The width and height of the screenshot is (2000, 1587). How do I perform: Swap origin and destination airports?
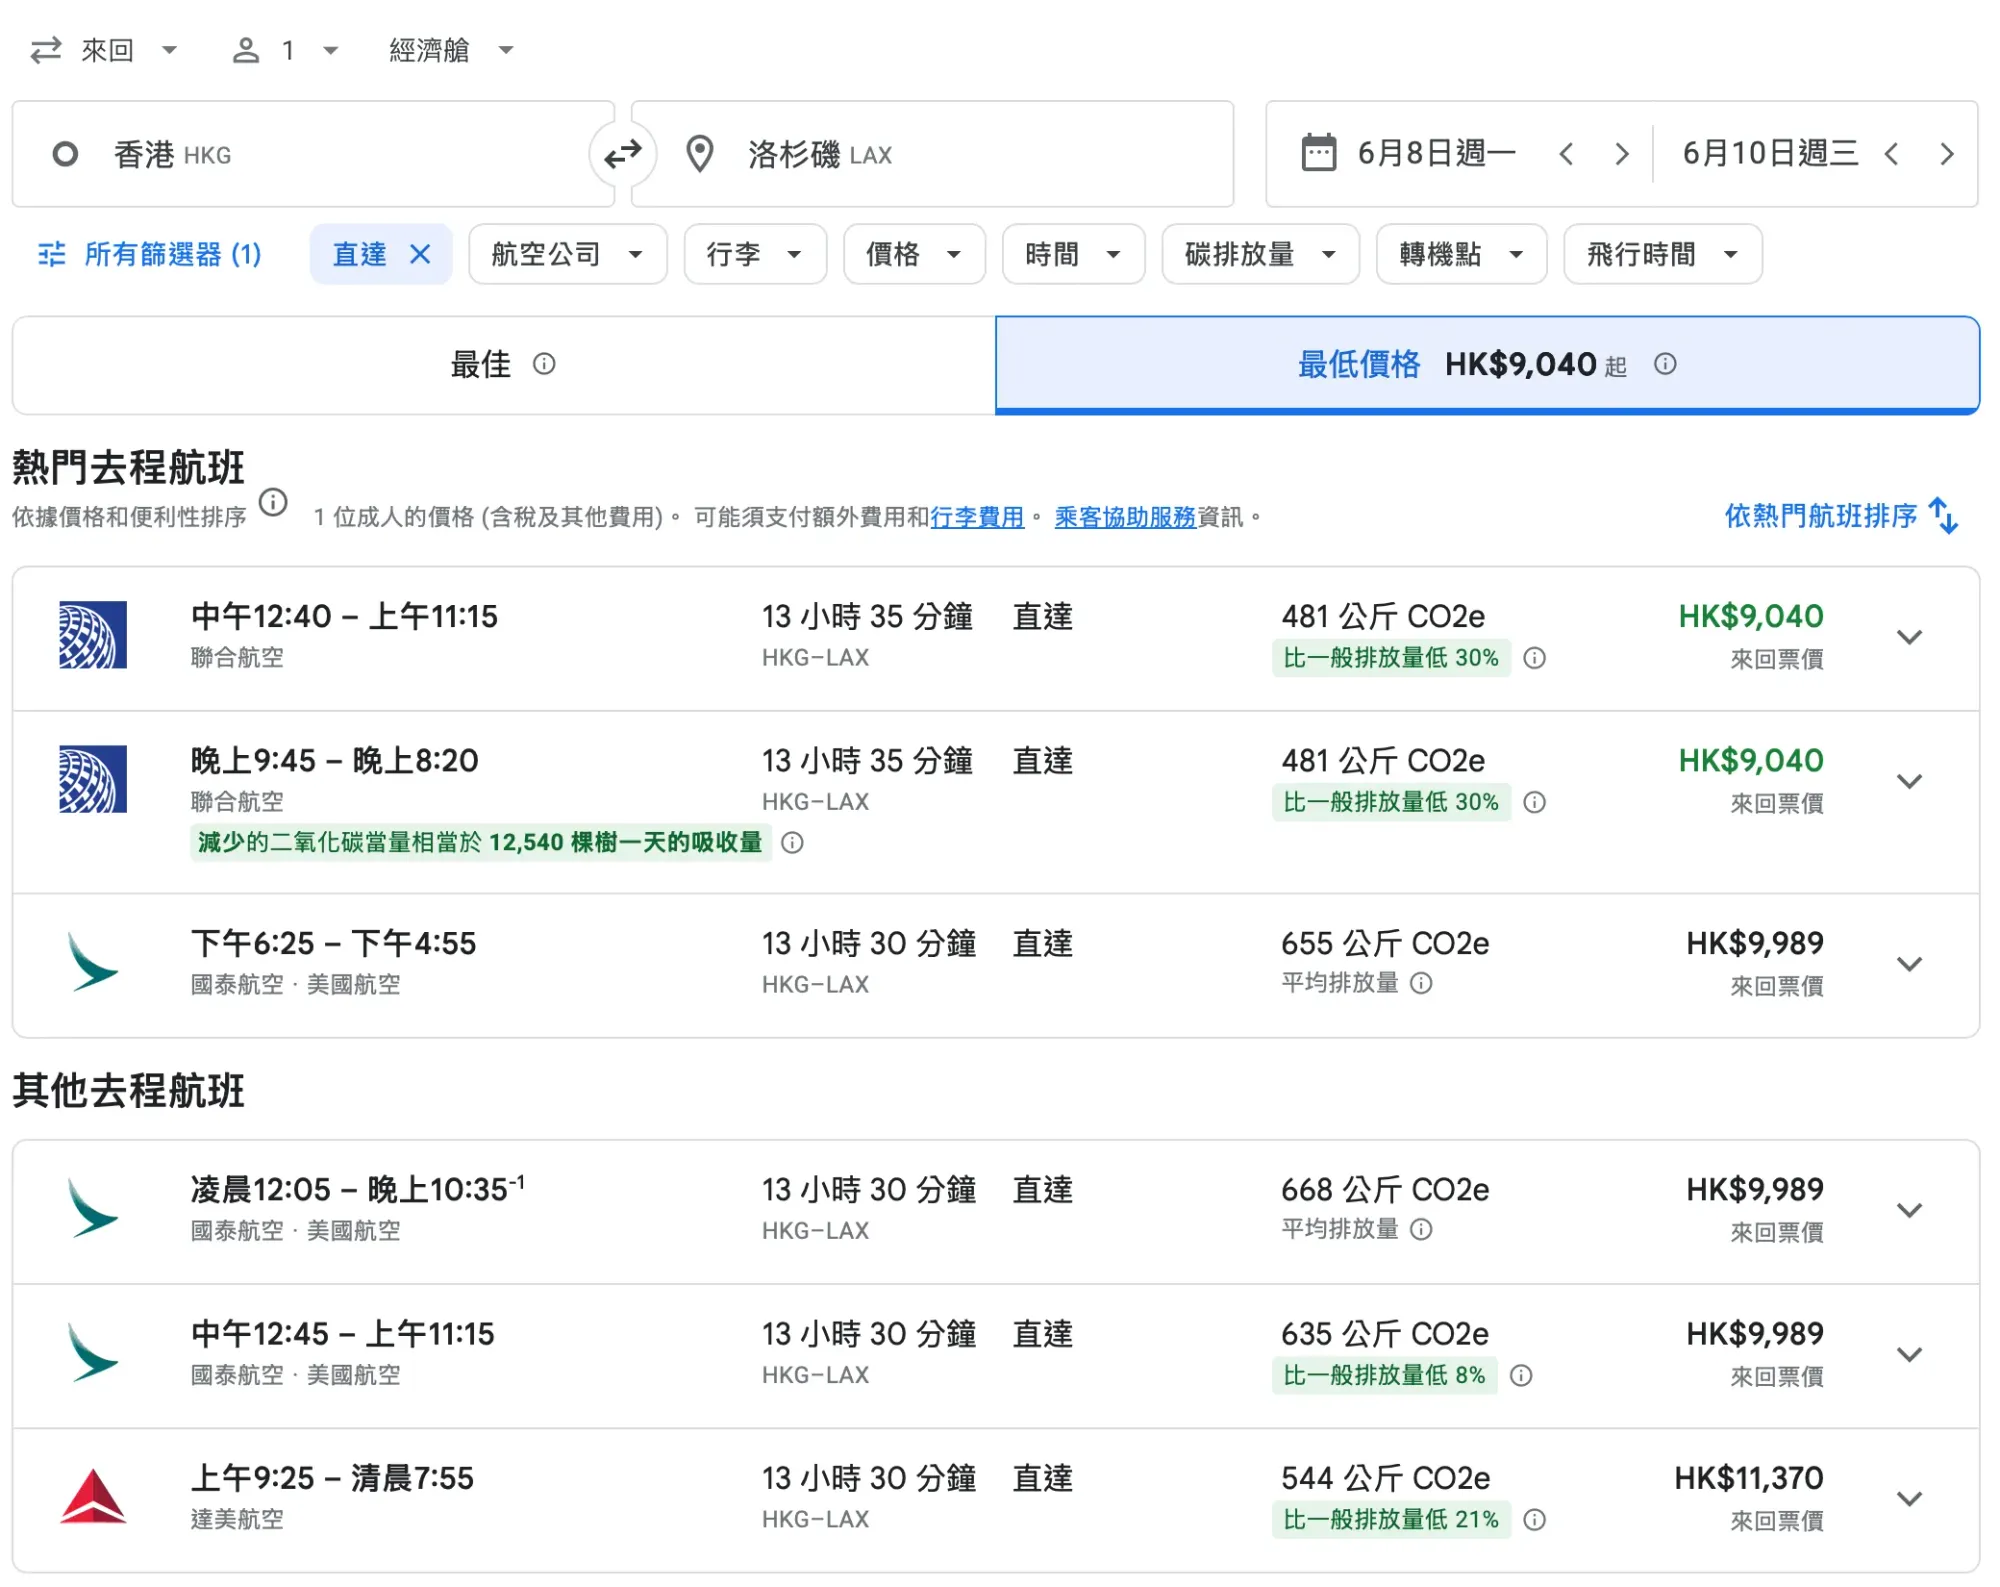[622, 154]
